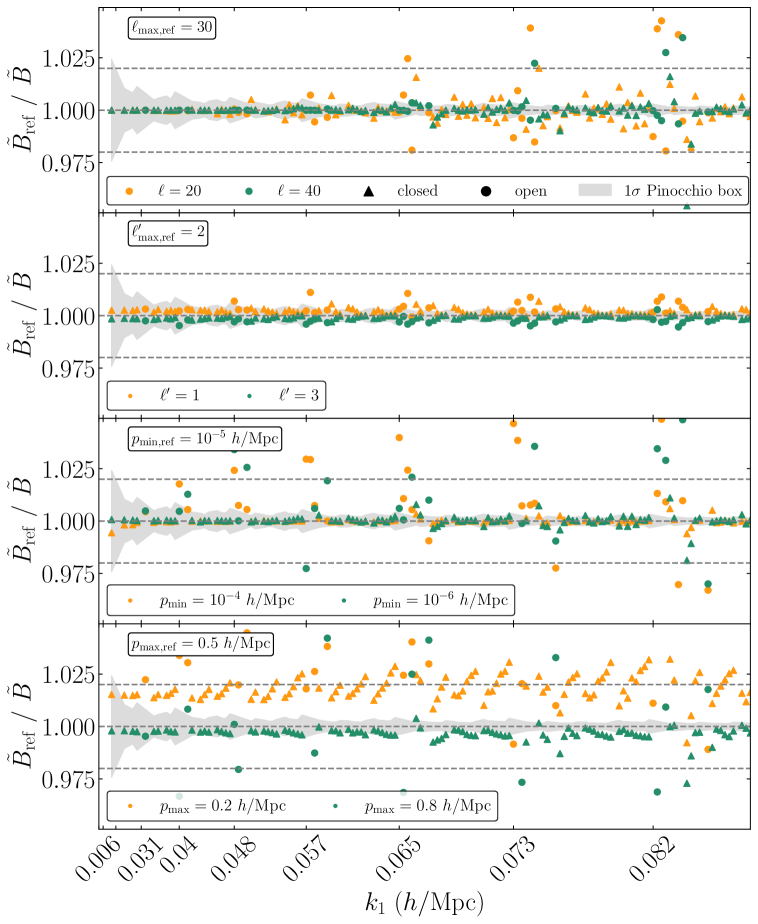Click the 'ℓ = 20' legend text
Screen dimensions: 758x924
180,191
